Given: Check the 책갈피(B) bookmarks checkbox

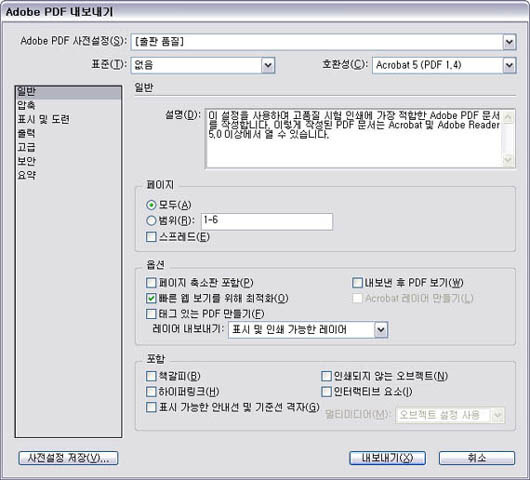Looking at the screenshot, I should pos(151,376).
